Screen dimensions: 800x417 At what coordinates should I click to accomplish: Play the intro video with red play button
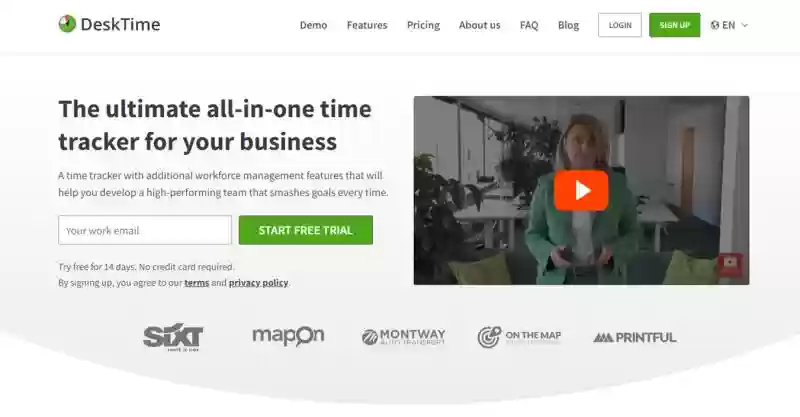tap(581, 190)
